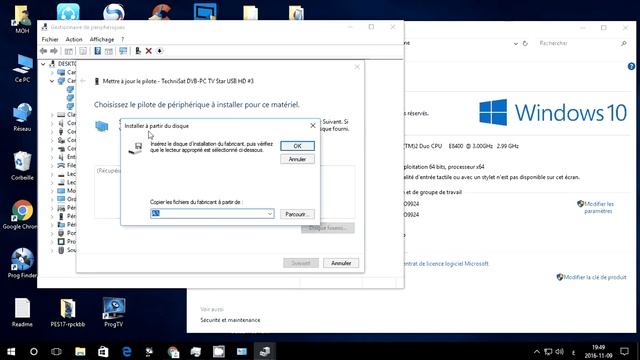Click the volume speaker tray icon
The width and height of the screenshot is (640, 360).
tap(560, 352)
